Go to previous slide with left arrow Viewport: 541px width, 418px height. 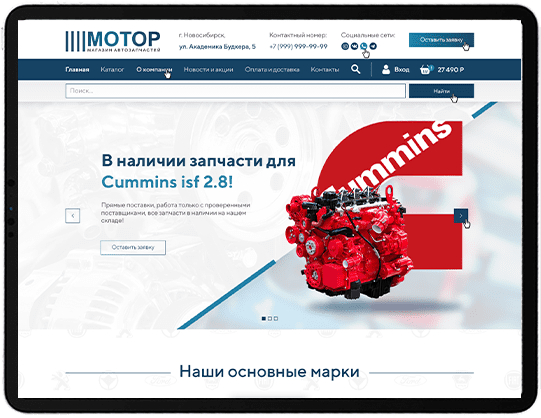click(x=72, y=216)
